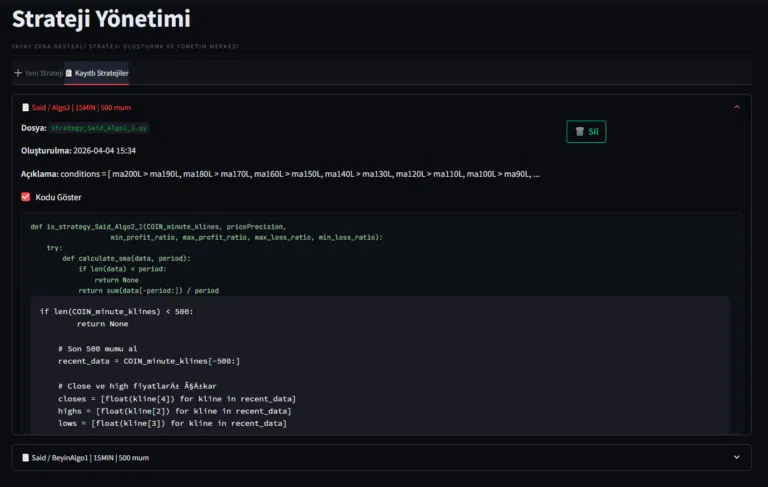768x487 pixels.
Task: Click the code line 'recent_data = COIN_minute_klines[-500:]'
Action: [149, 361]
